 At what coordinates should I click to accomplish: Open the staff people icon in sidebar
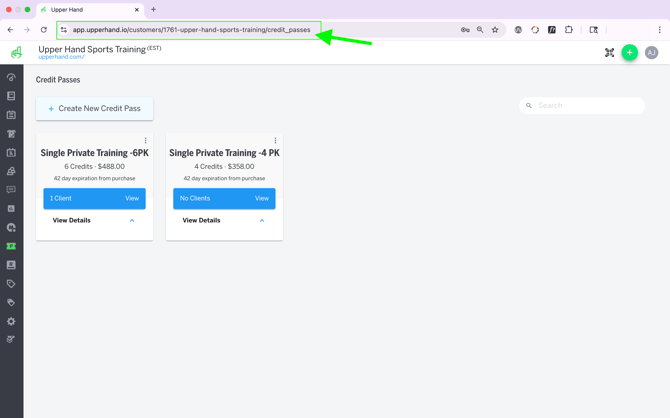point(11,171)
